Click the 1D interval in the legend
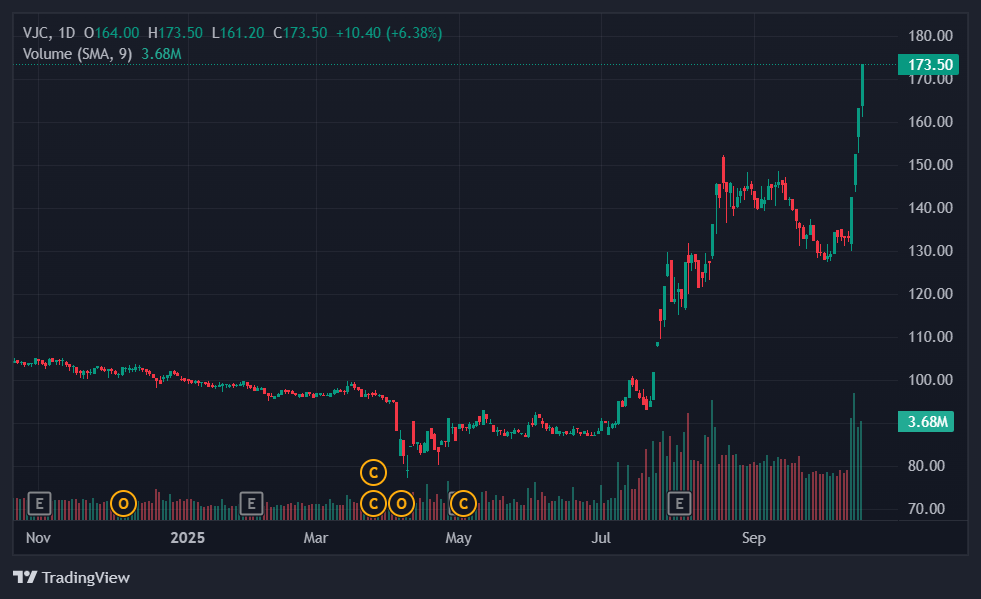Screen dimensions: 981x599 [x=68, y=33]
